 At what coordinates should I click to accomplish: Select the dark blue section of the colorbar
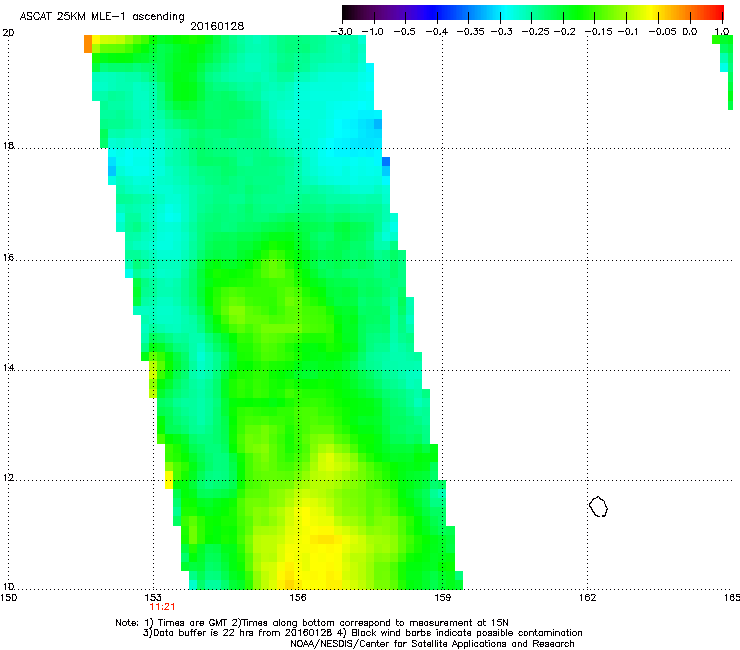(x=432, y=12)
